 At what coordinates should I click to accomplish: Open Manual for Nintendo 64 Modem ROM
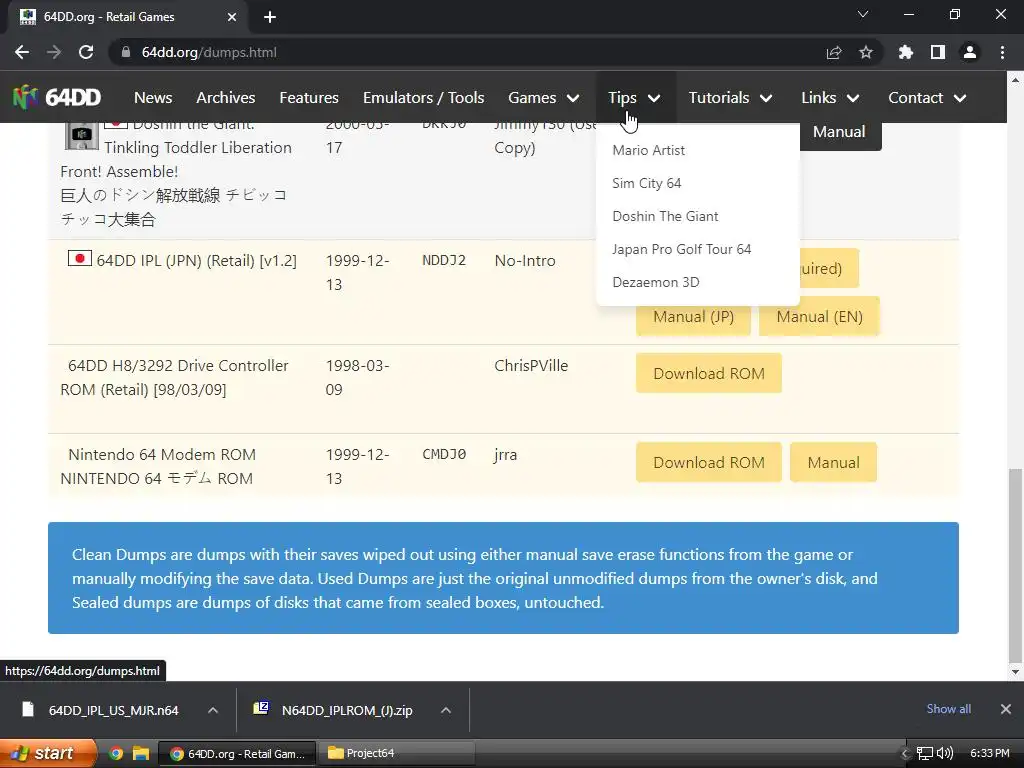click(x=833, y=462)
